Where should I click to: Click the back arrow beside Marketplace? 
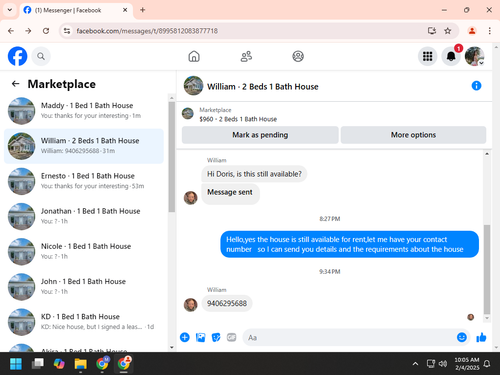tap(16, 84)
